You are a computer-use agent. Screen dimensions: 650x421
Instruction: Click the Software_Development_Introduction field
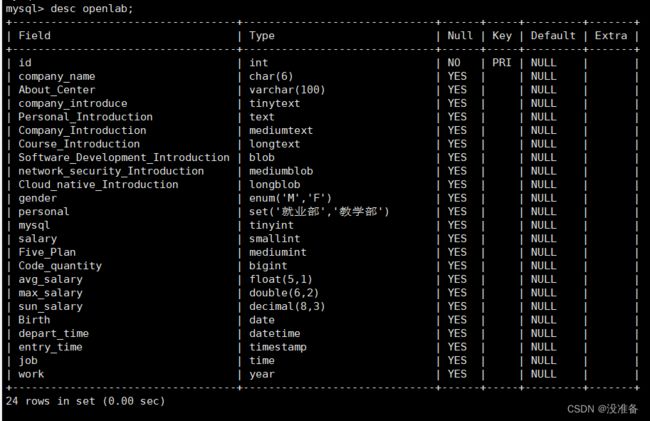pos(124,157)
